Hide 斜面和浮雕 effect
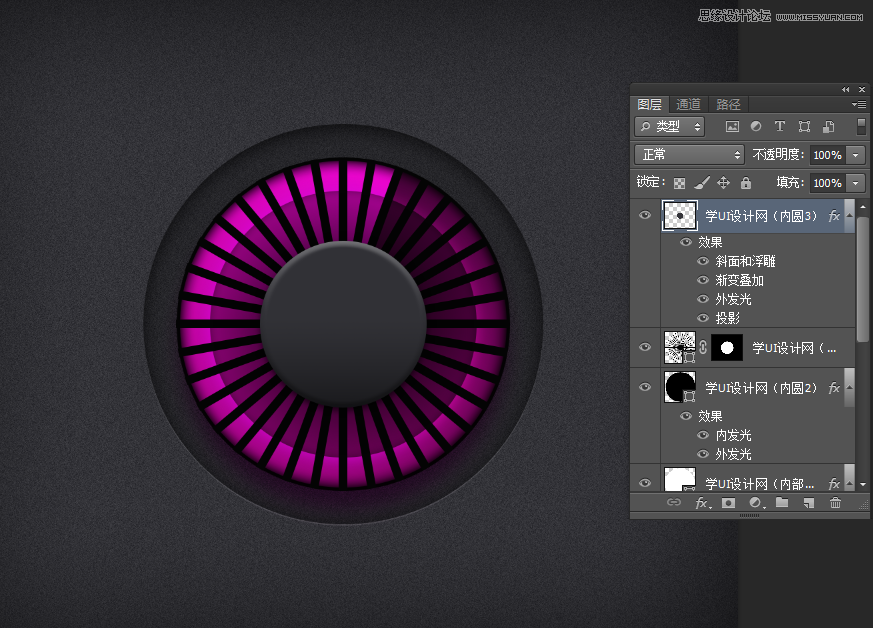This screenshot has height=628, width=873. [x=703, y=261]
